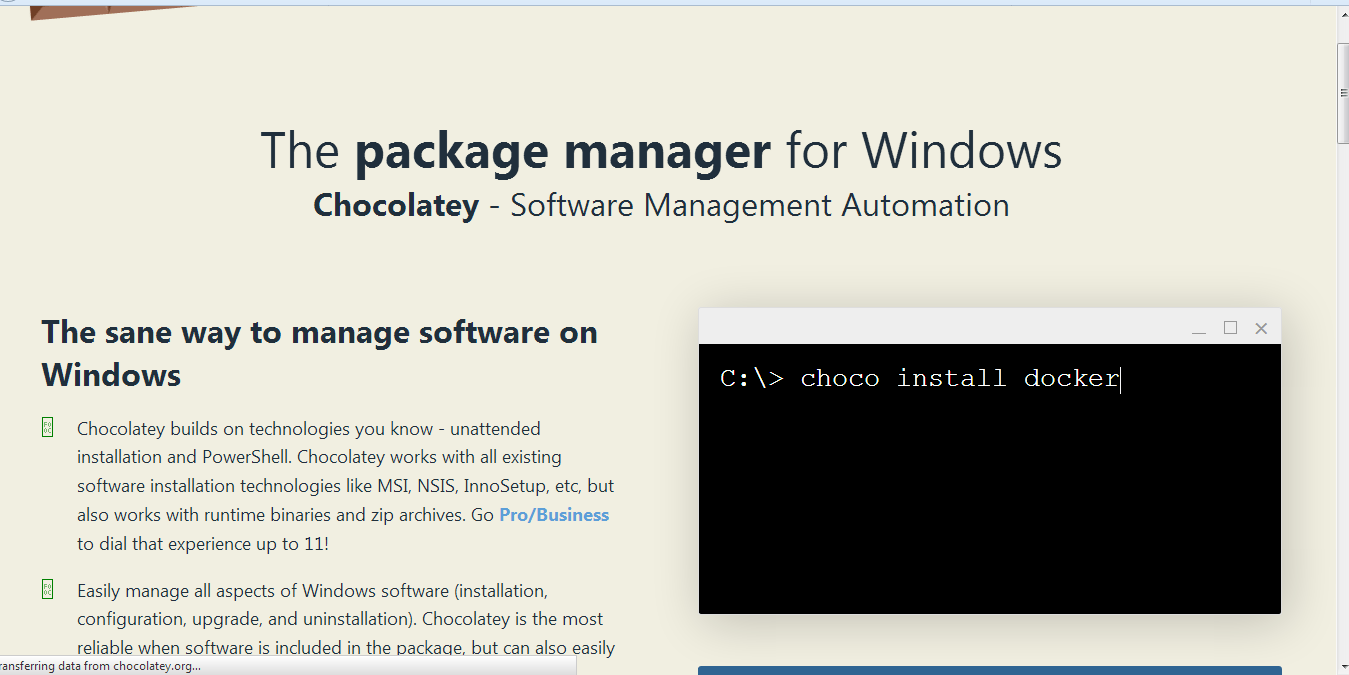The width and height of the screenshot is (1349, 675).
Task: Open the Pro/Business link
Action: click(x=554, y=515)
